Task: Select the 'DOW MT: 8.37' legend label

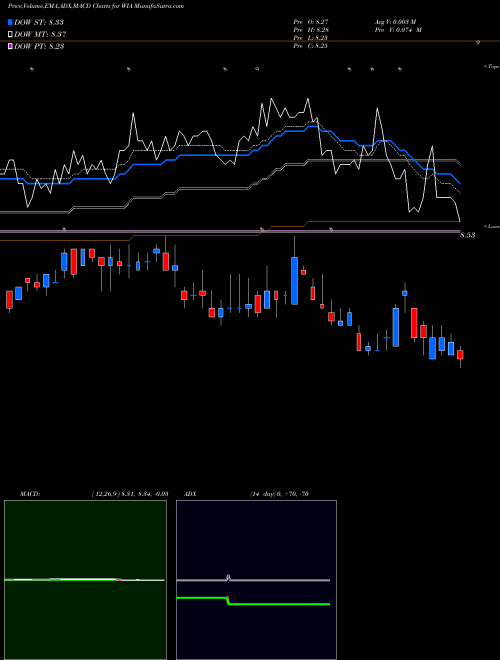Action: [x=40, y=35]
